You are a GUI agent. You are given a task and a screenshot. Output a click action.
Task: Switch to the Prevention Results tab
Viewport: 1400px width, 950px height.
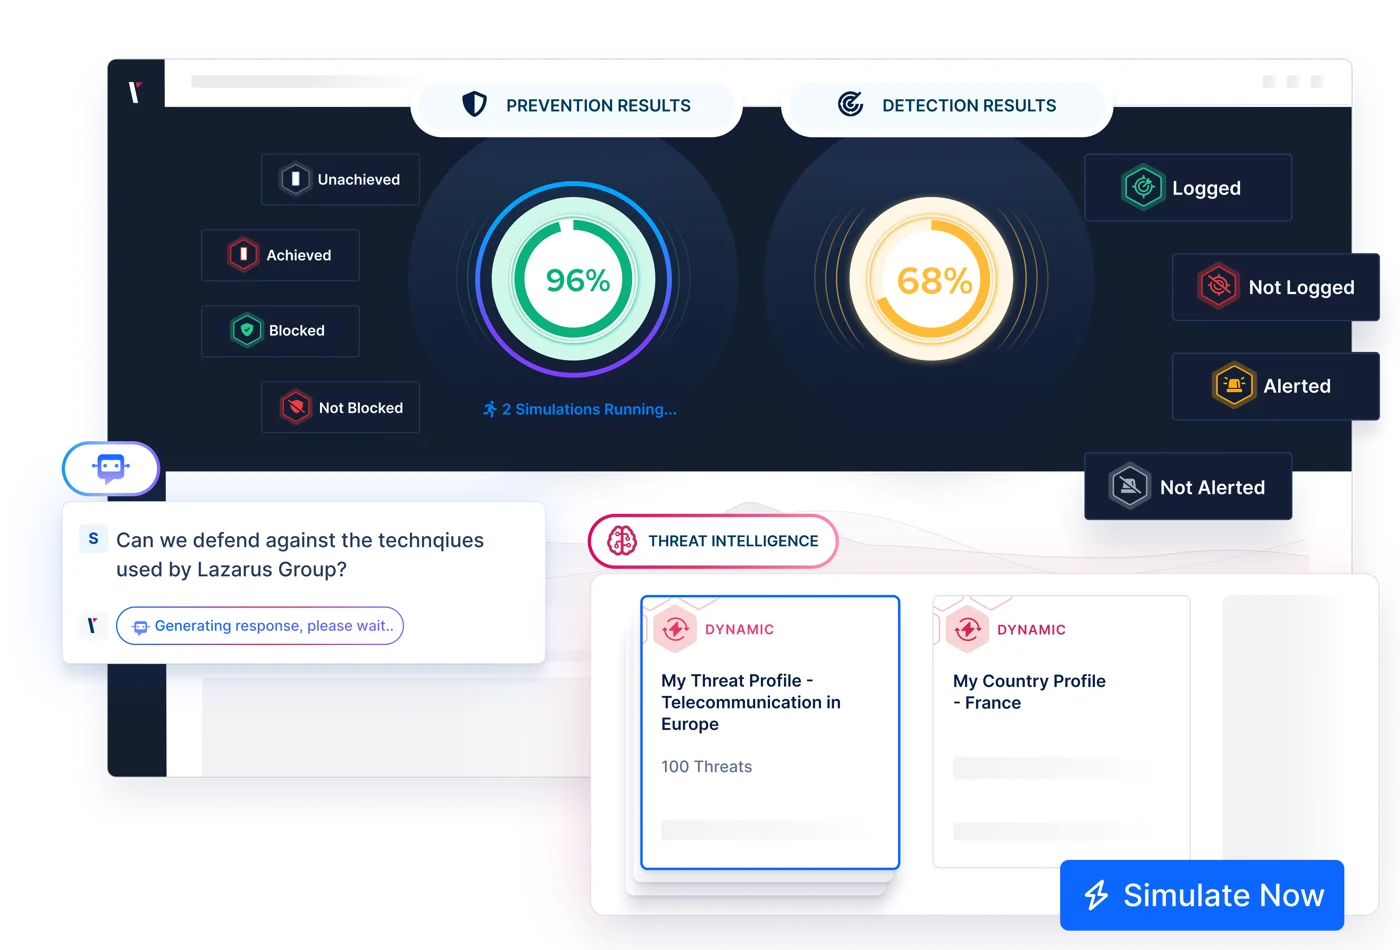pos(598,104)
